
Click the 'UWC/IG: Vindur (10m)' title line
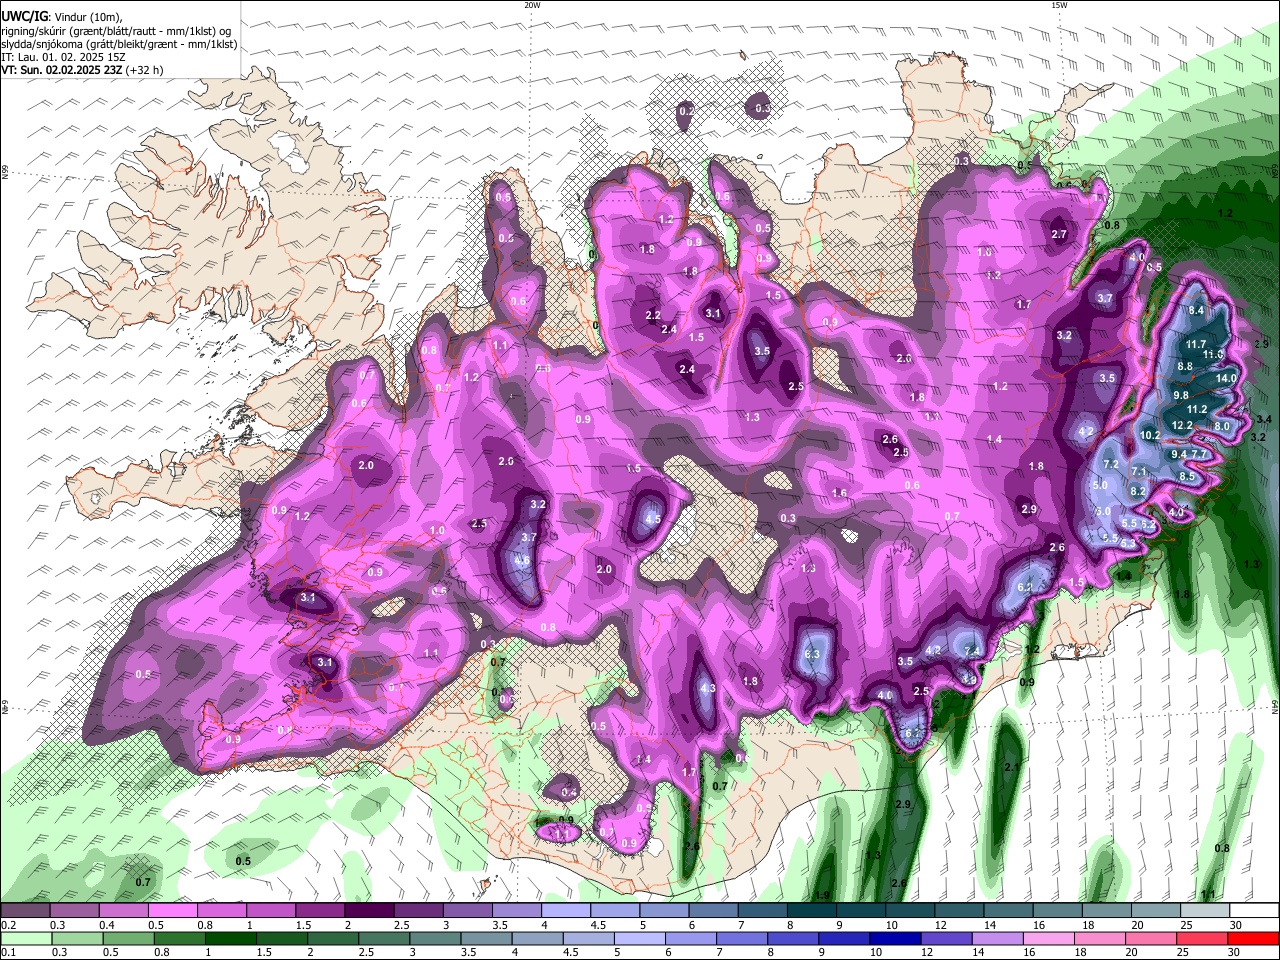[61, 17]
